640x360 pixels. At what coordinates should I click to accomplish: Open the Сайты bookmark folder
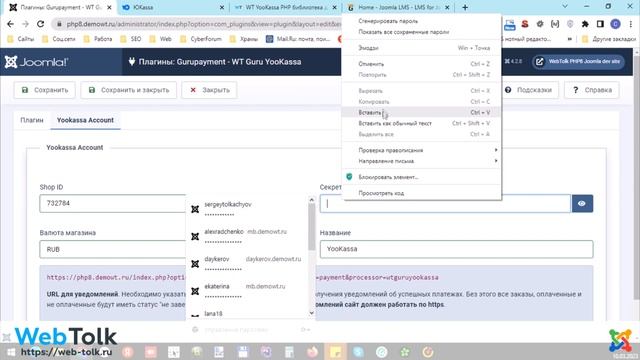21,39
